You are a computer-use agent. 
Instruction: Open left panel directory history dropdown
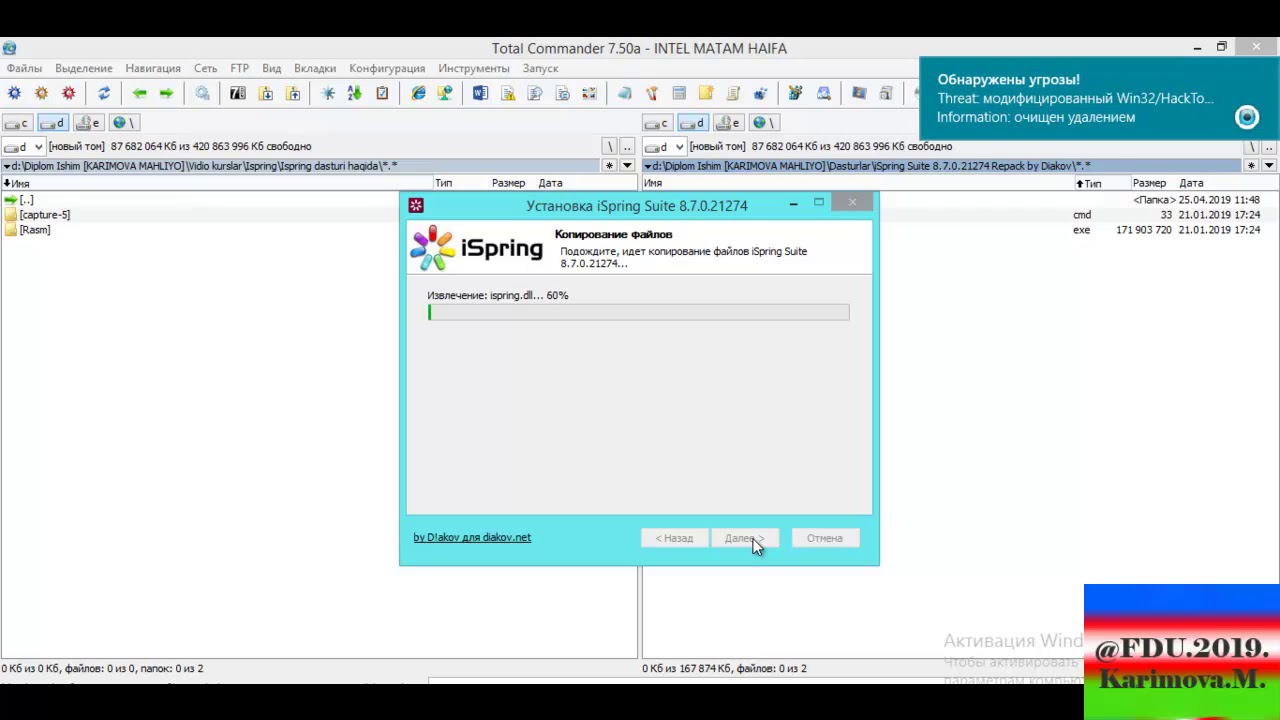click(627, 166)
